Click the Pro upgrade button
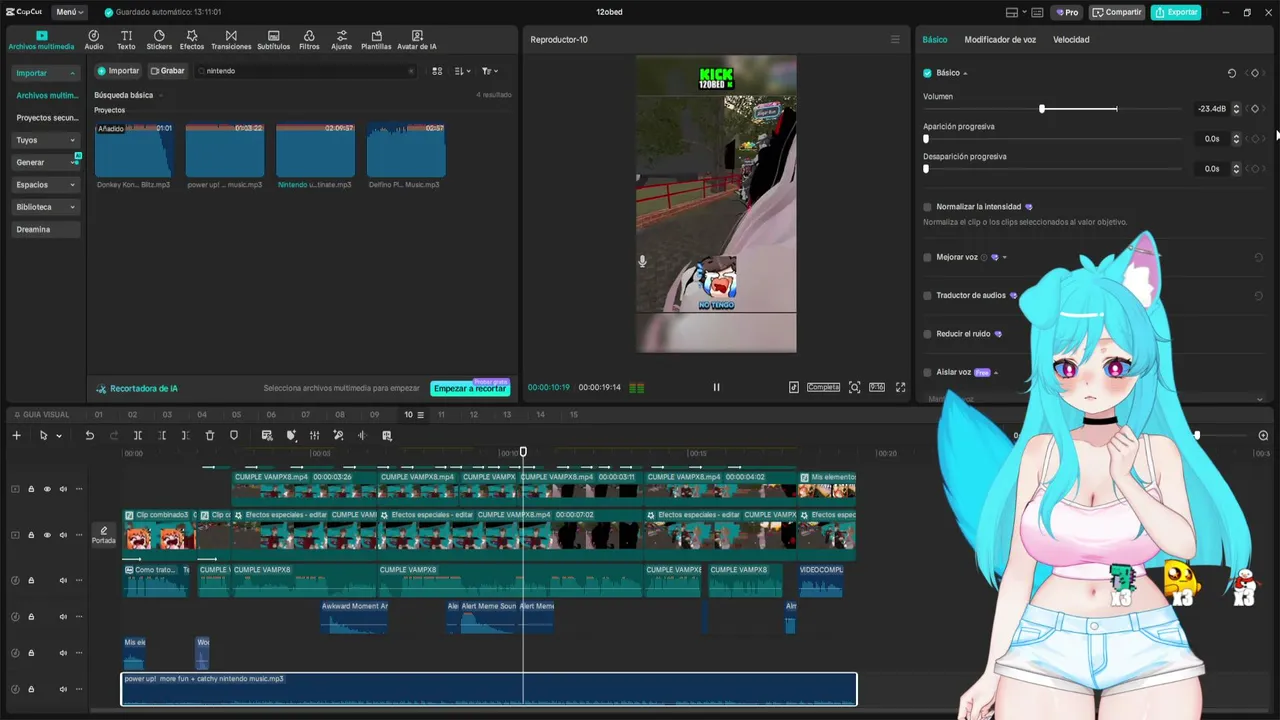The height and width of the screenshot is (720, 1280). pos(1067,12)
